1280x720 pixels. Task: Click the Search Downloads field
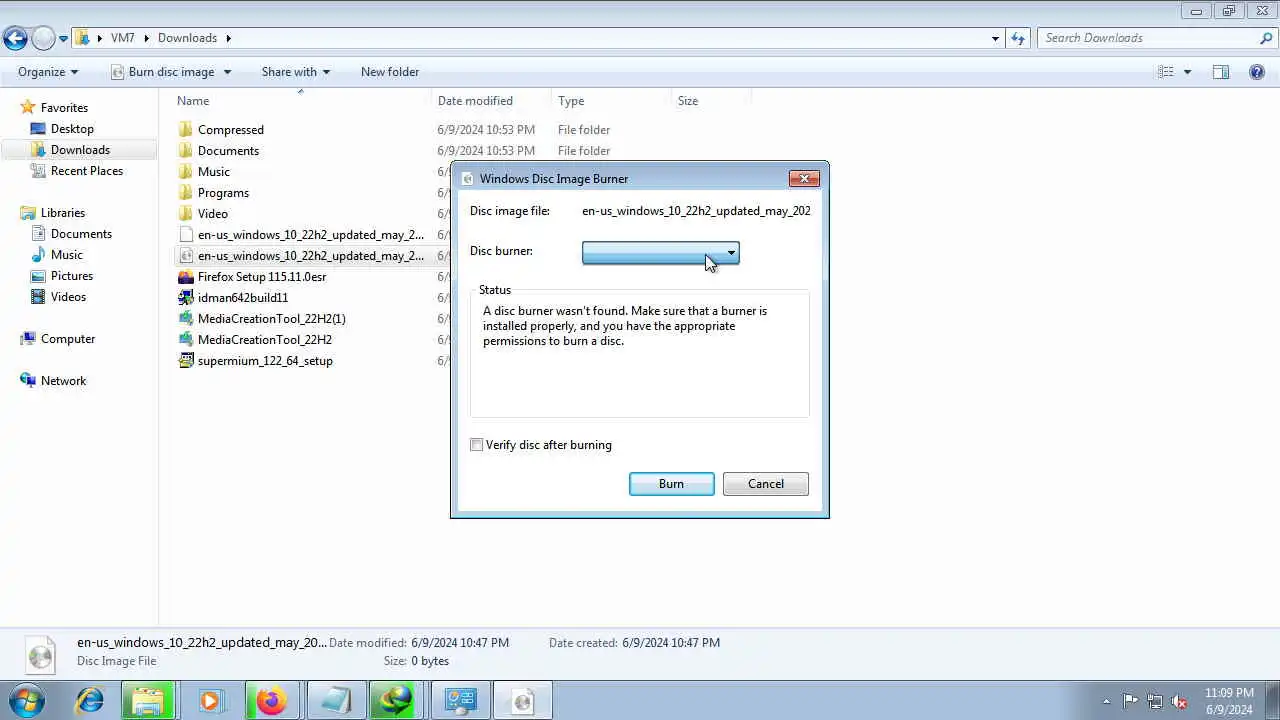(1148, 38)
